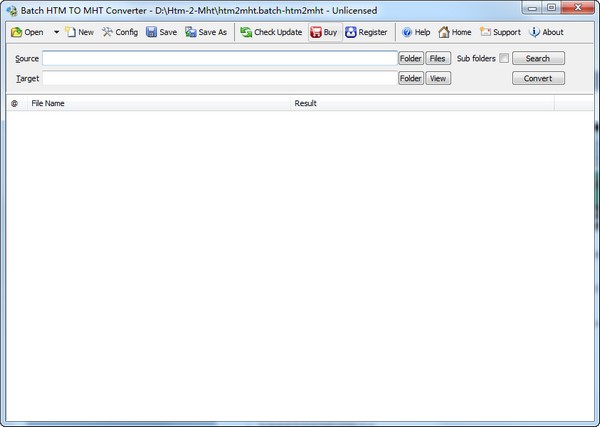Open Support from the toolbar
600x427 pixels.
coord(501,32)
